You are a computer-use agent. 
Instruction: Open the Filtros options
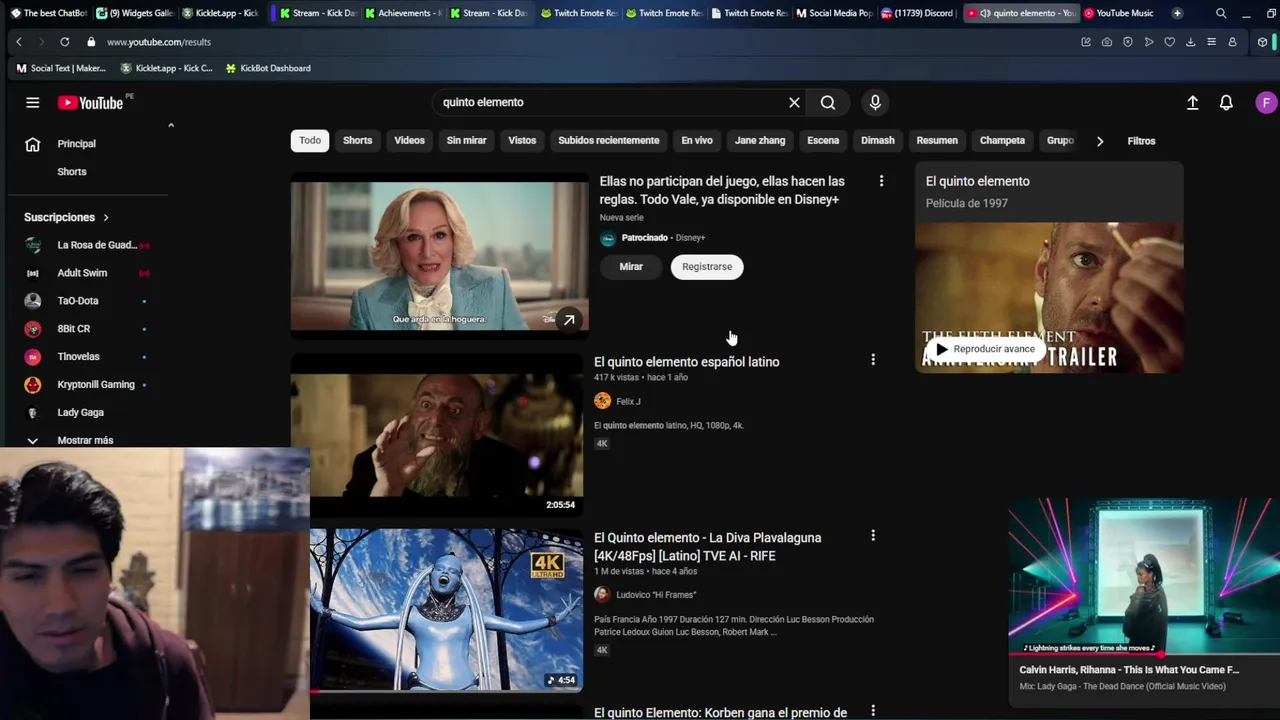[x=1141, y=141]
